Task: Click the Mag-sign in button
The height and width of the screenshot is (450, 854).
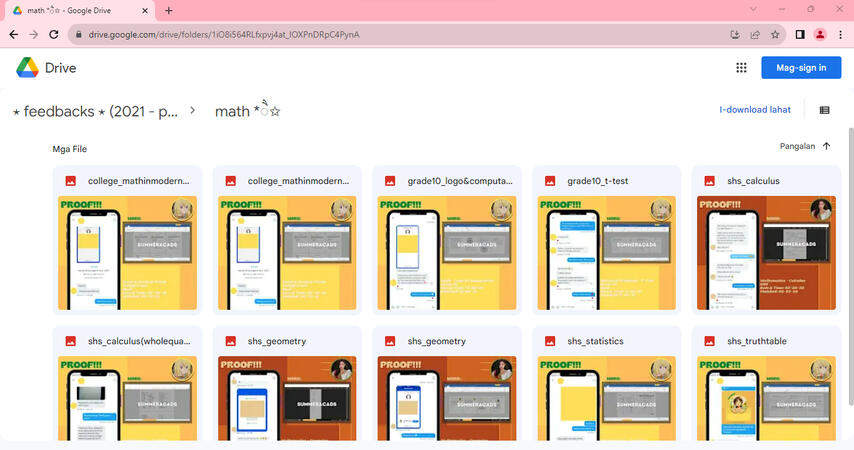Action: click(801, 68)
